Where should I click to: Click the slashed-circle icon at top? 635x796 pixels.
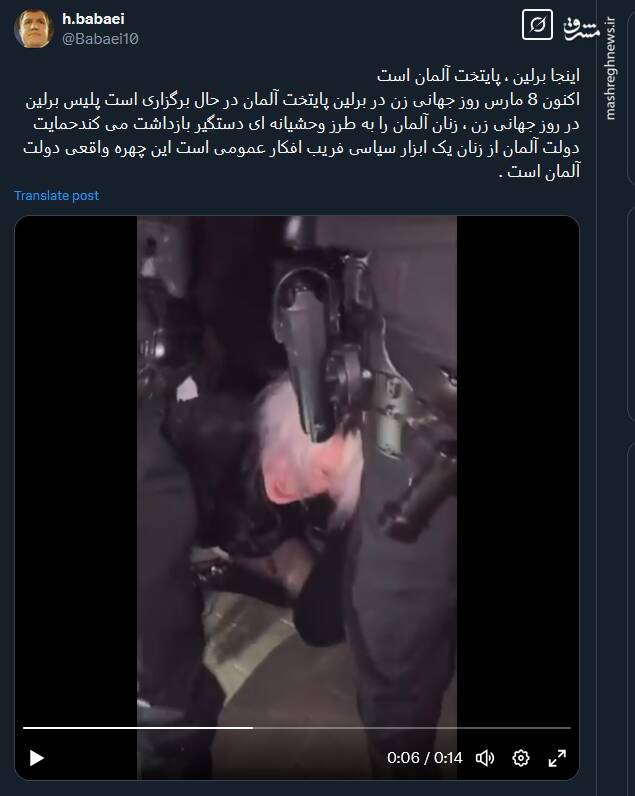(537, 25)
